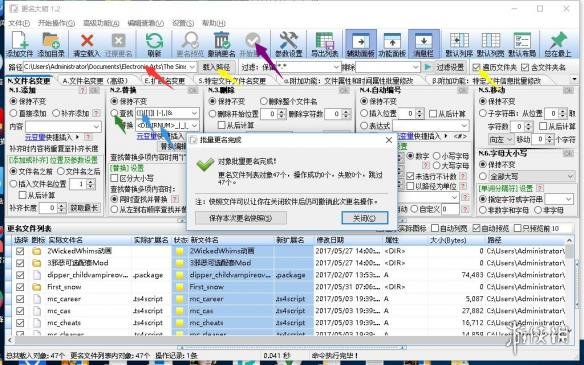This screenshot has width=584, height=365.
Task: Click the folder icon of First_snow row
Action: coord(36,287)
